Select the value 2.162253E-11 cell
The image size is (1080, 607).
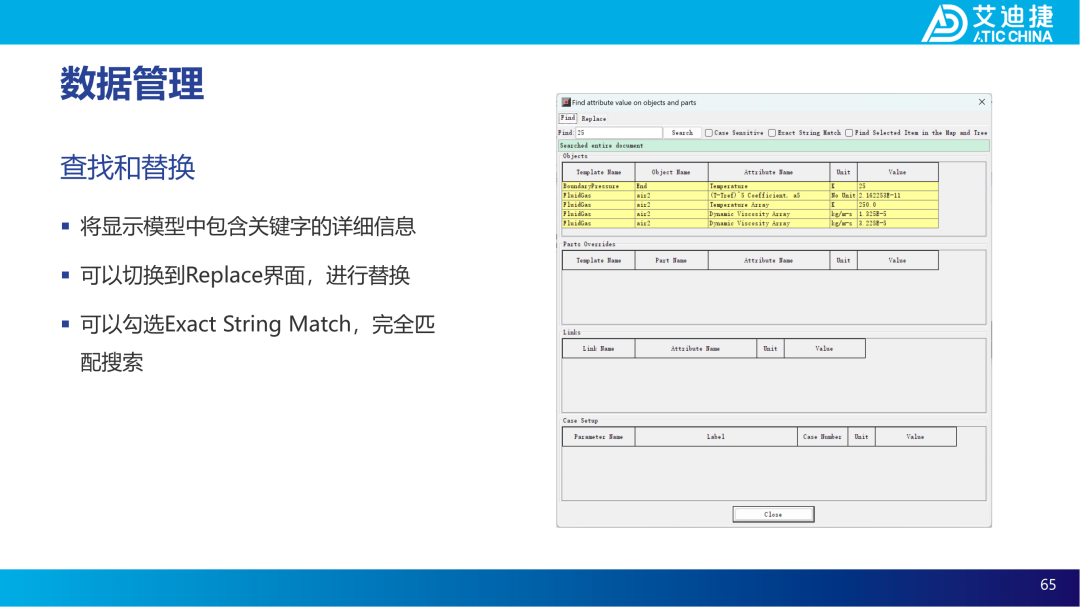coord(897,196)
